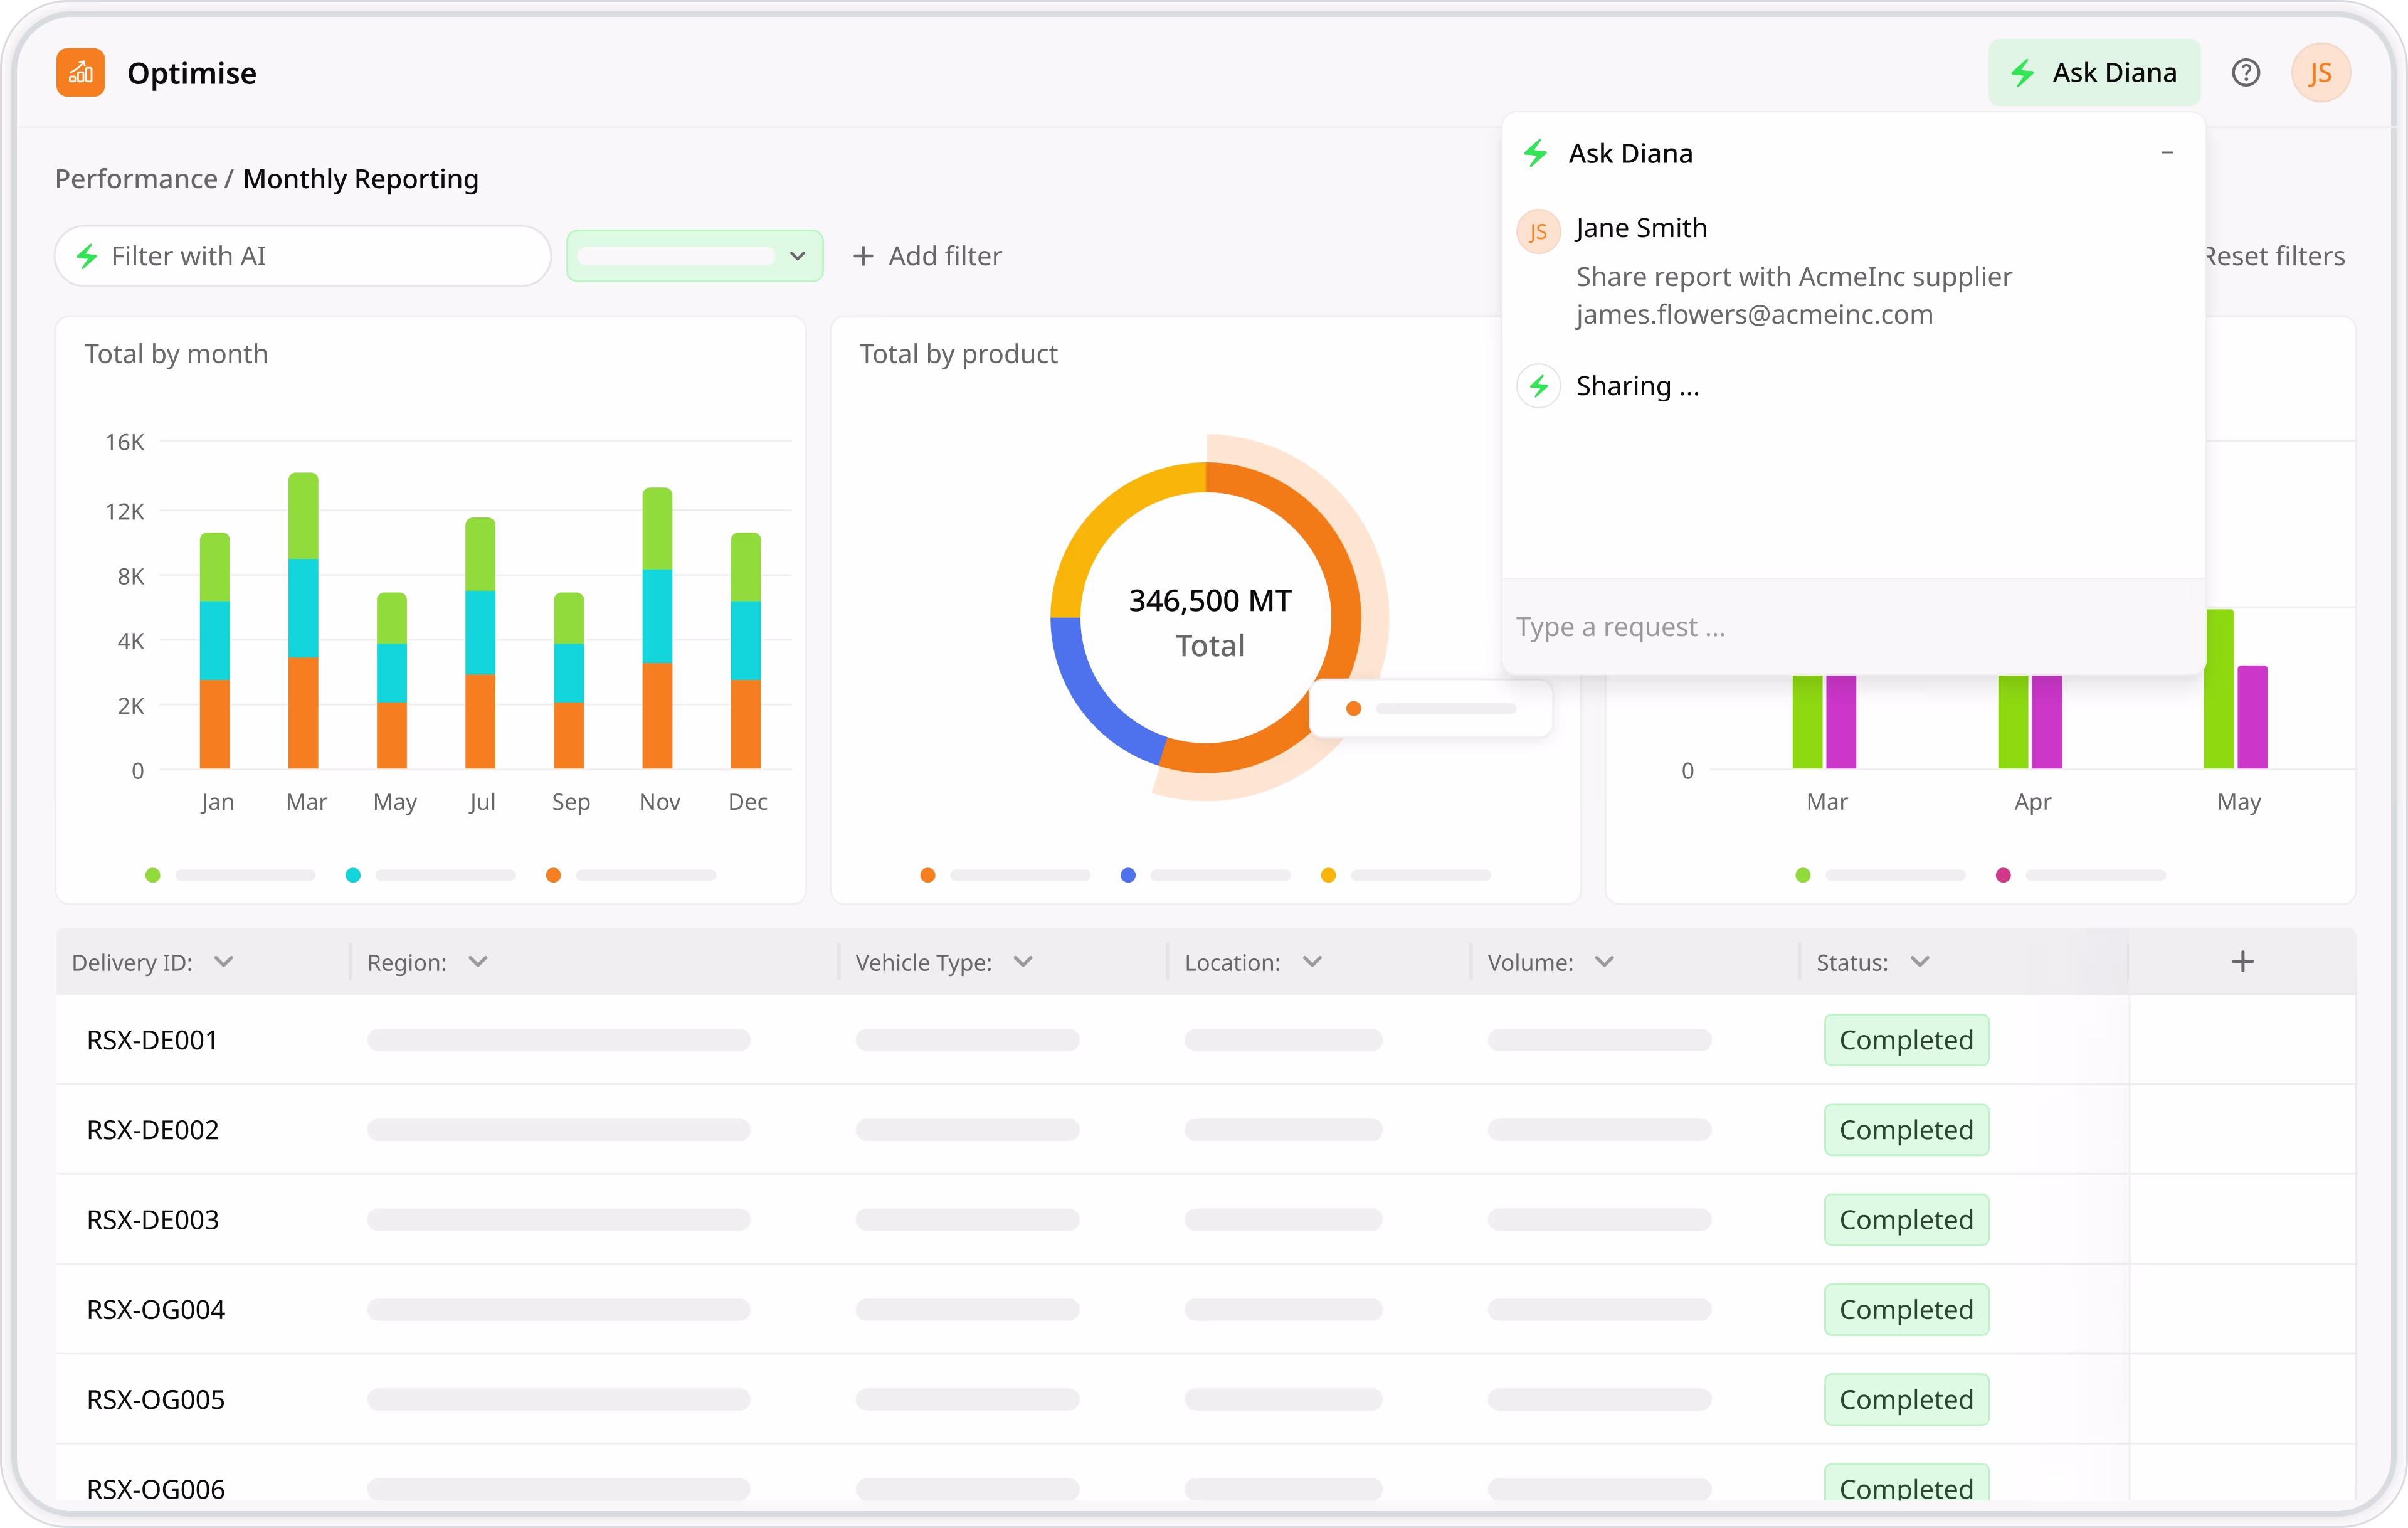Open the help question mark icon
This screenshot has height=1528, width=2408.
coord(2245,73)
